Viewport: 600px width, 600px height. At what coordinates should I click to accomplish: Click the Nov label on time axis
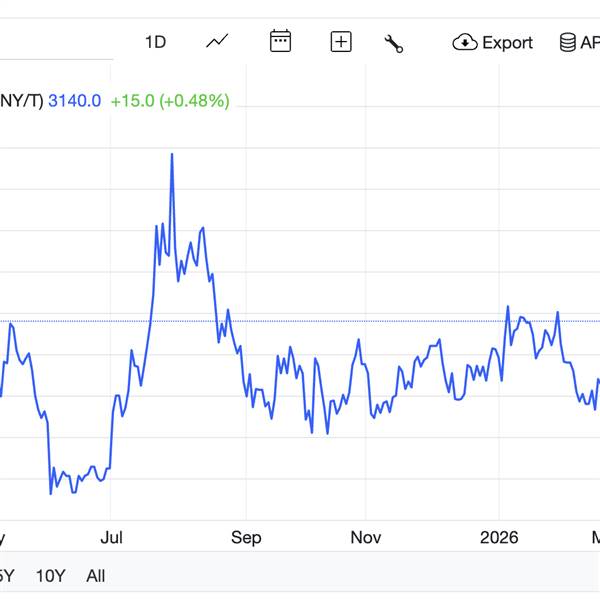coord(366,538)
